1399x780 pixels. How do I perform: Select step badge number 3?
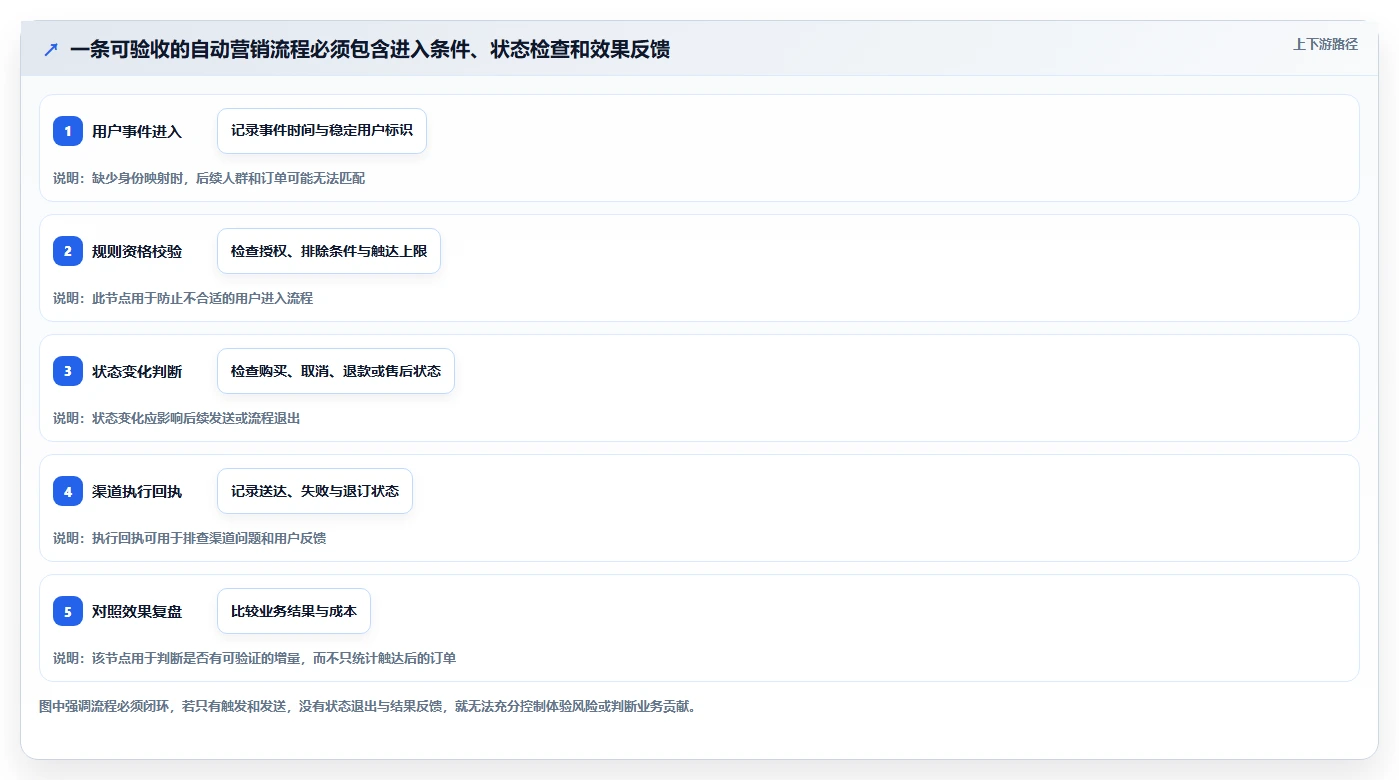pos(68,371)
